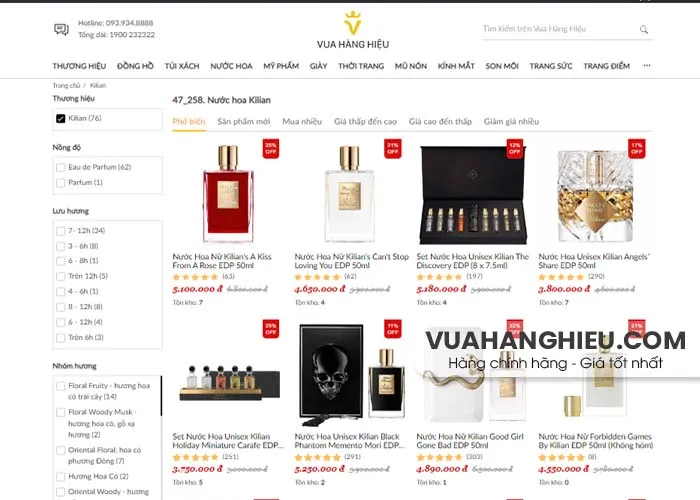
Task: Tick the Floral Fruity scent group checkbox
Action: pos(61,386)
